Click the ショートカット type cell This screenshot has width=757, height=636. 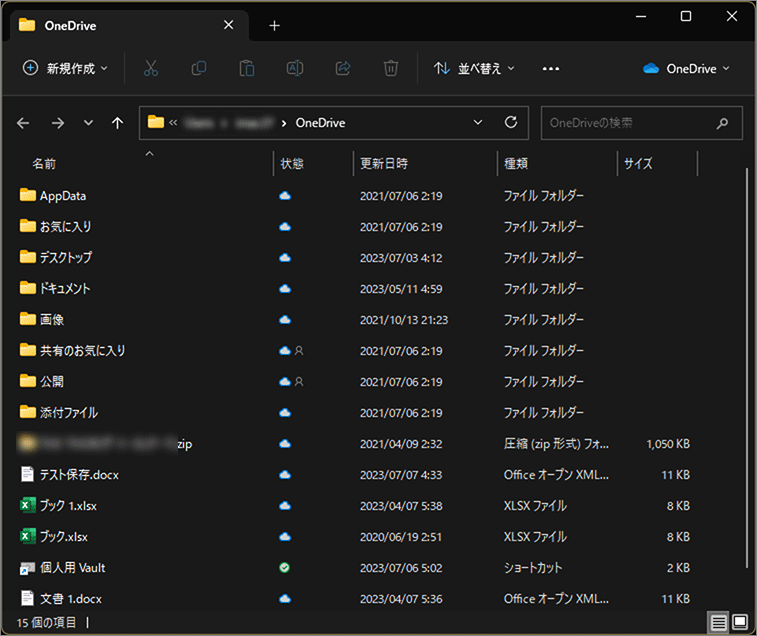coord(533,568)
